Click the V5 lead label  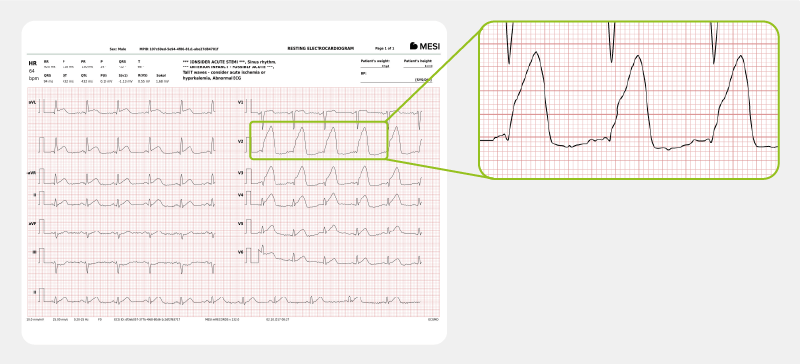click(x=240, y=224)
